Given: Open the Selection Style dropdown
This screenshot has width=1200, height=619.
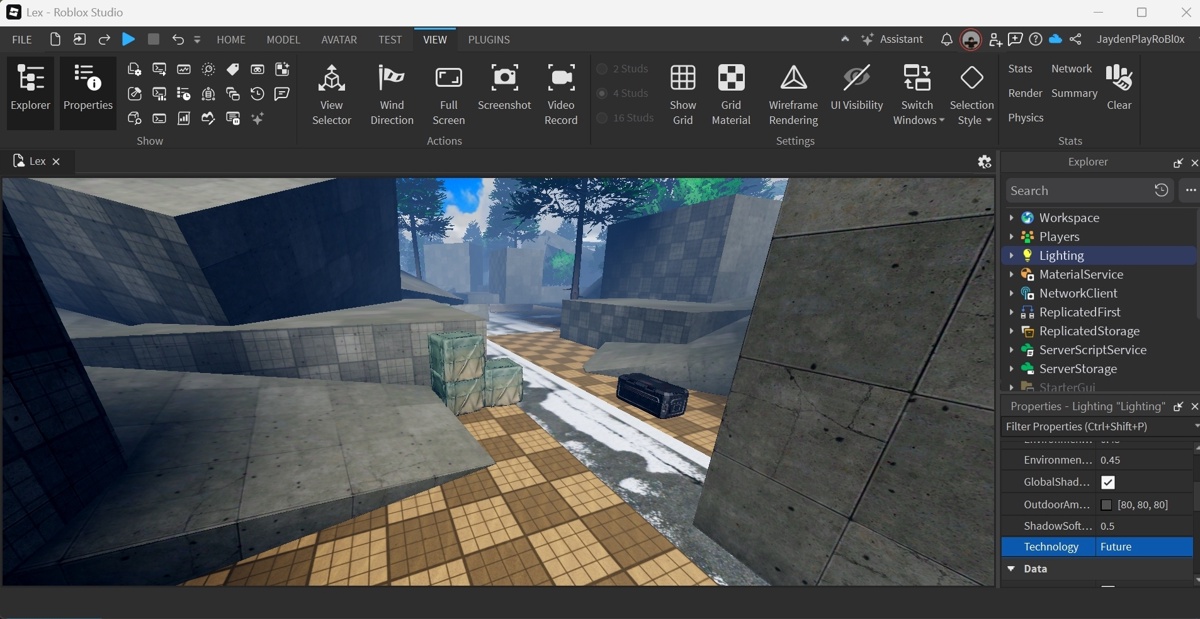Looking at the screenshot, I should pos(972,95).
